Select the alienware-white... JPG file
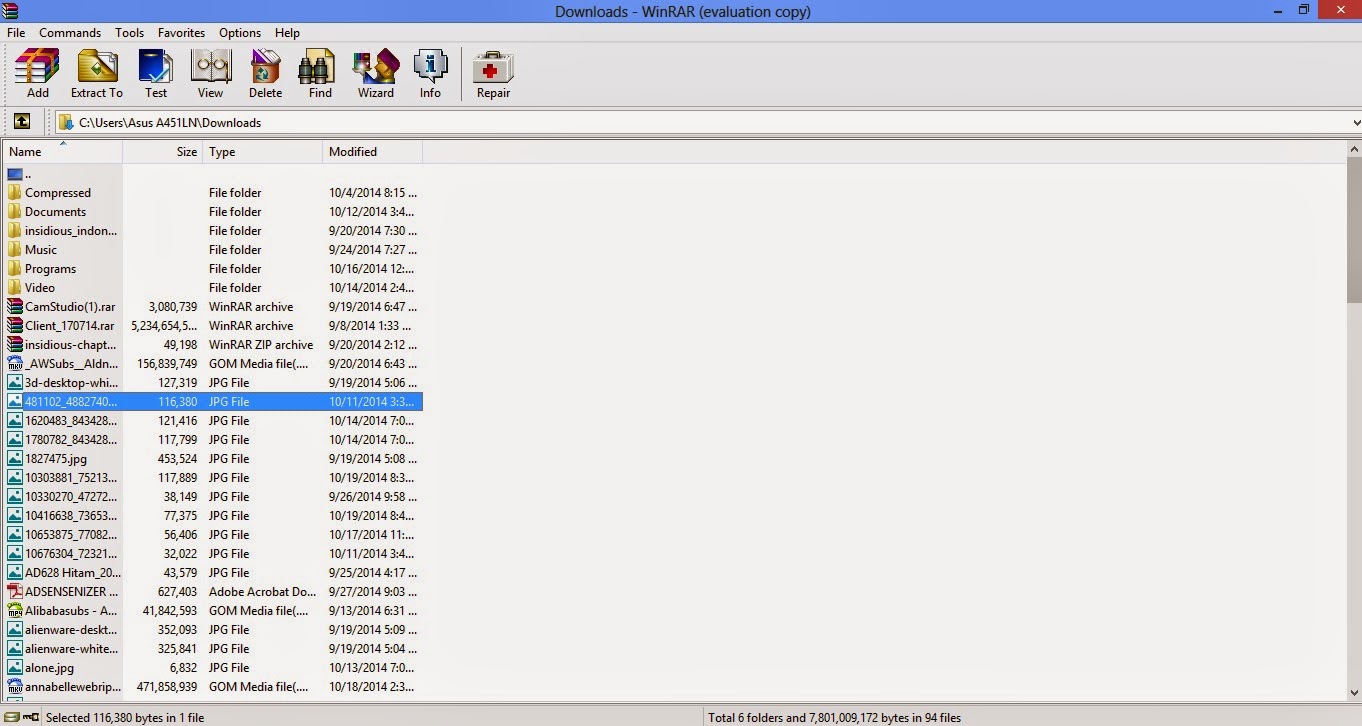Screen dimensions: 1362x726 213,649
